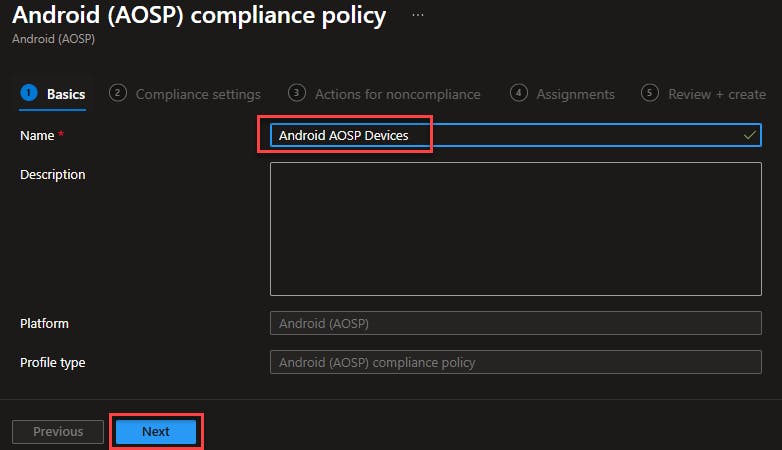Click the Name field label
The height and width of the screenshot is (450, 782).
point(37,135)
